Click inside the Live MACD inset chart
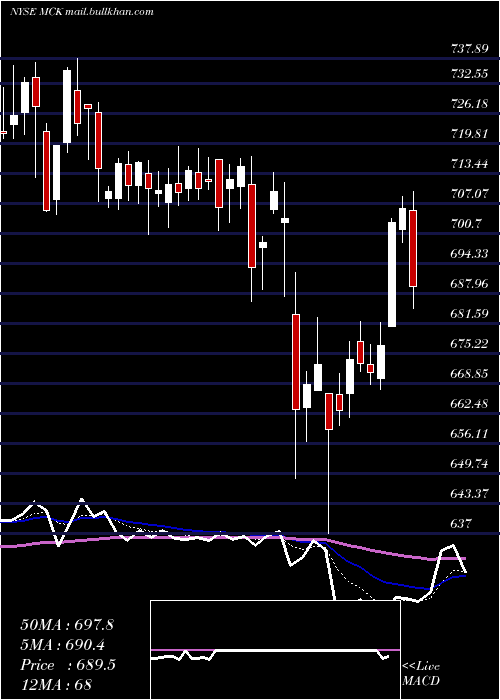The height and width of the screenshot is (700, 500). [x=275, y=650]
